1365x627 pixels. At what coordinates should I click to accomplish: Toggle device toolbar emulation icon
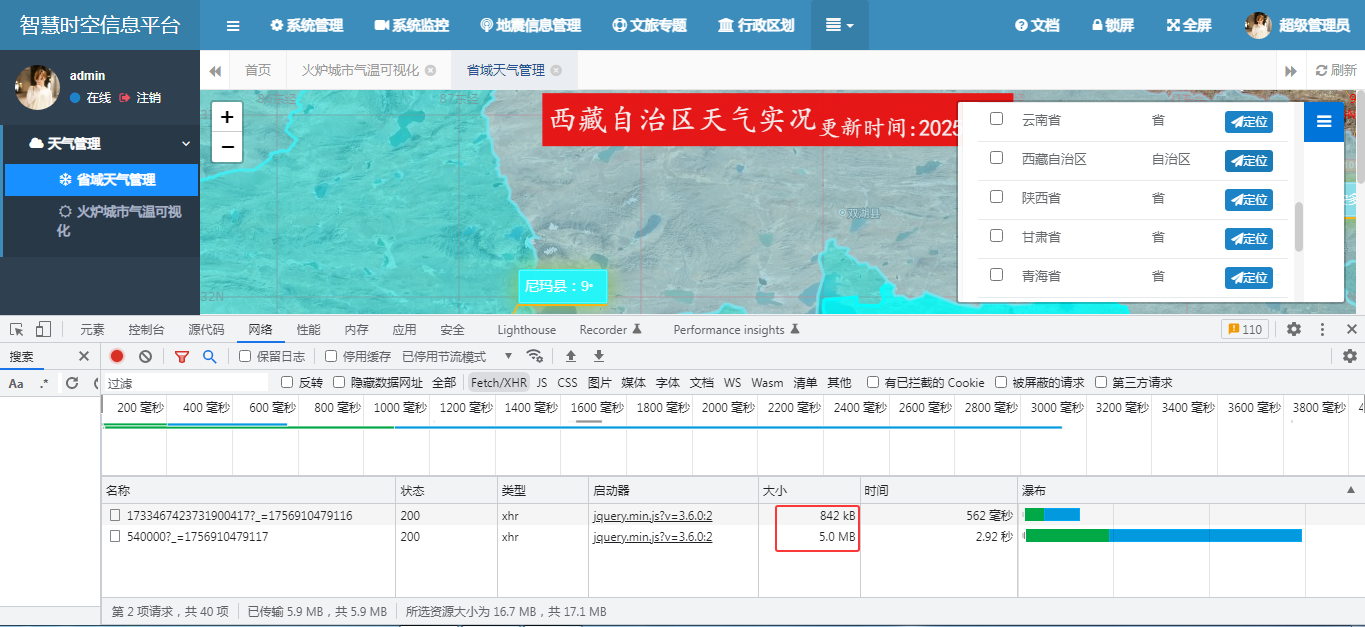(x=43, y=329)
